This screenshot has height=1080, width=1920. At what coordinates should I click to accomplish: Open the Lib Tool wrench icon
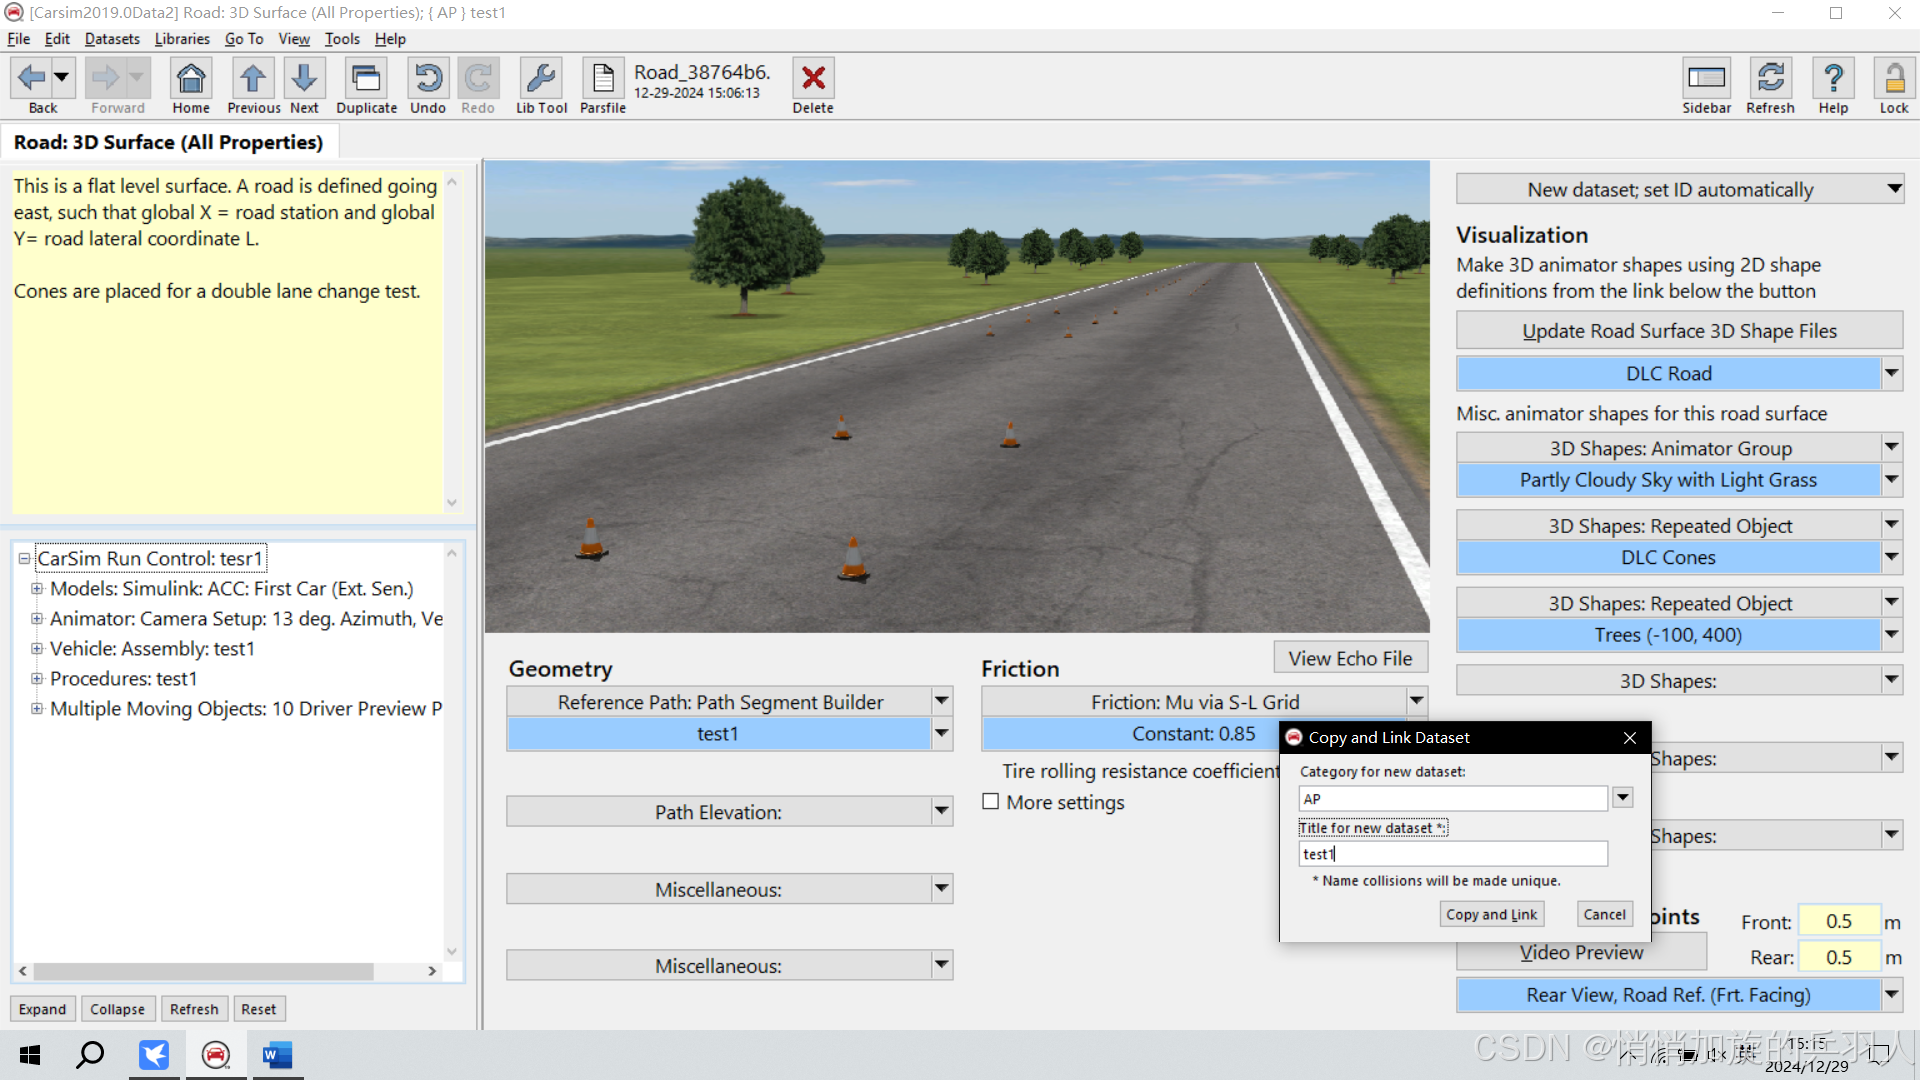pos(541,79)
